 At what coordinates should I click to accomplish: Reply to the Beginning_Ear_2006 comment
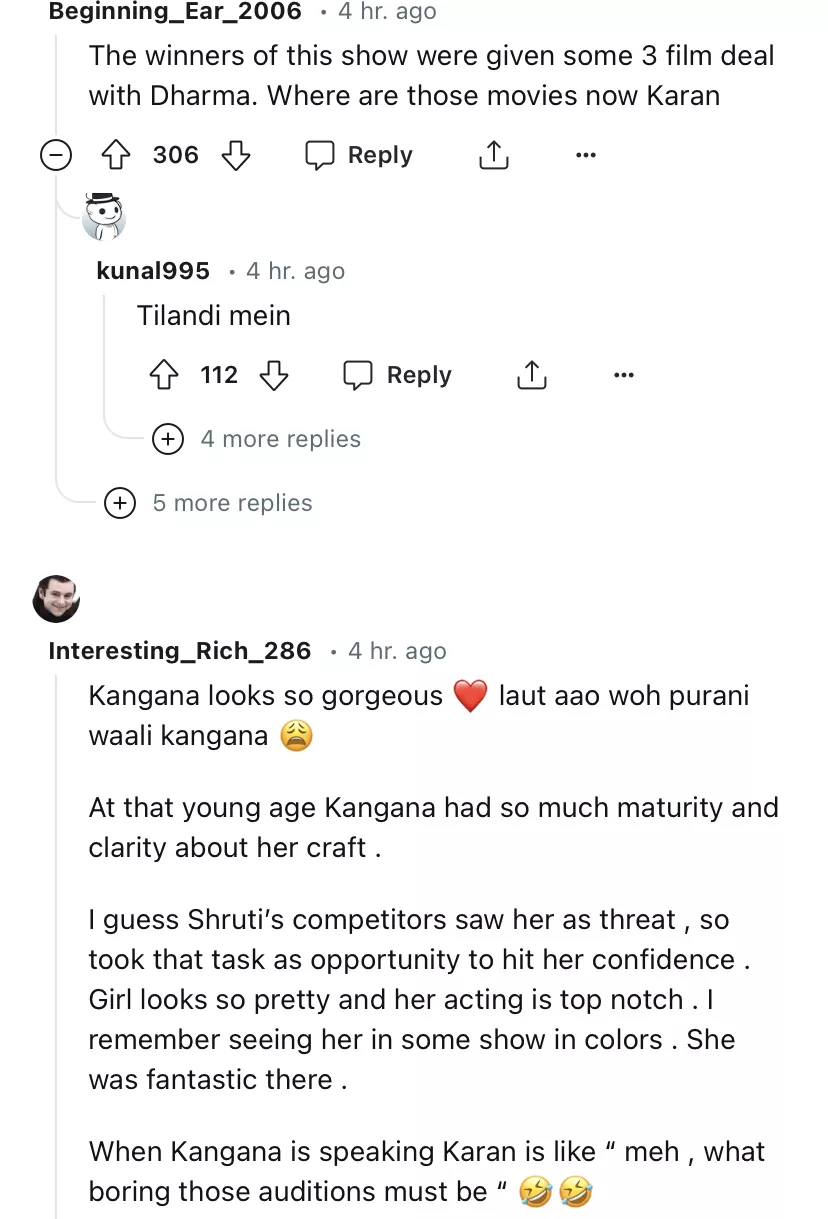[359, 155]
